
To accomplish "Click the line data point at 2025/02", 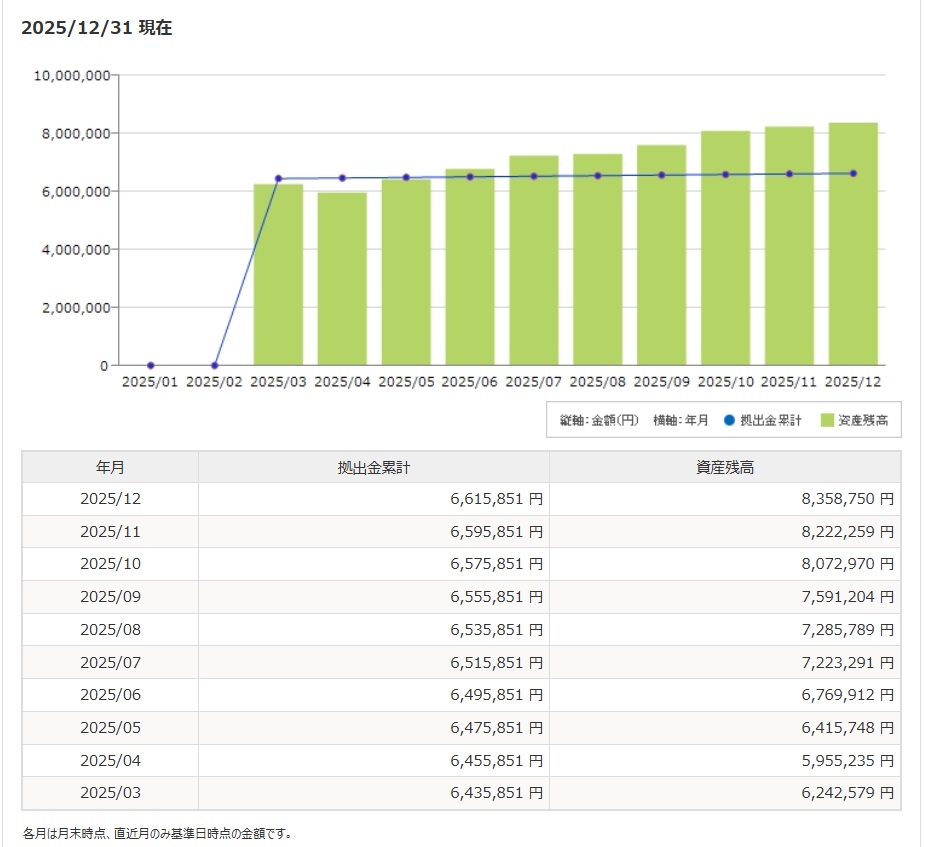I will coord(214,365).
